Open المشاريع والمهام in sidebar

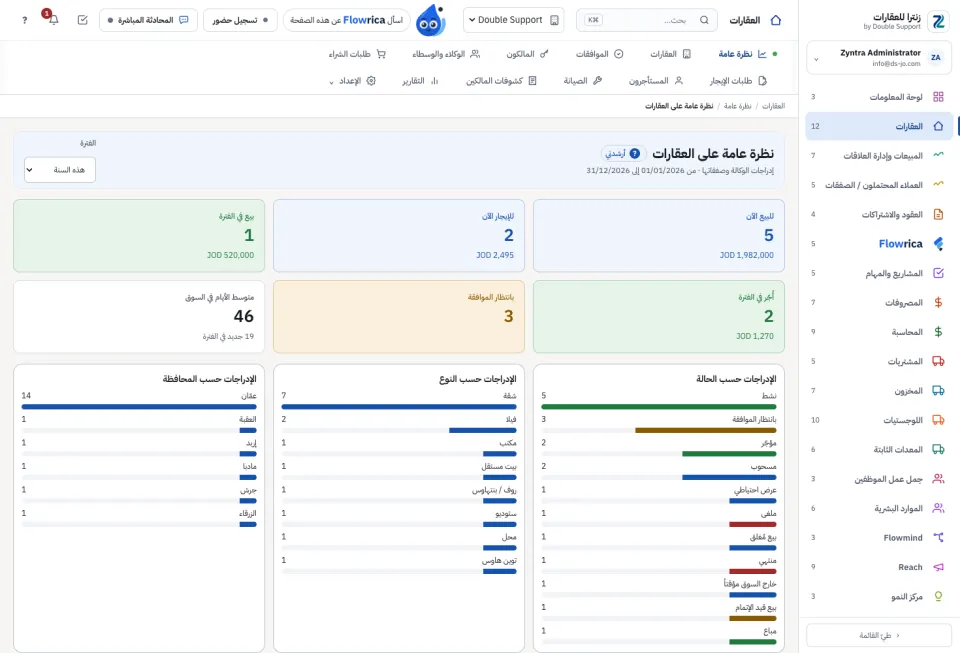point(879,273)
